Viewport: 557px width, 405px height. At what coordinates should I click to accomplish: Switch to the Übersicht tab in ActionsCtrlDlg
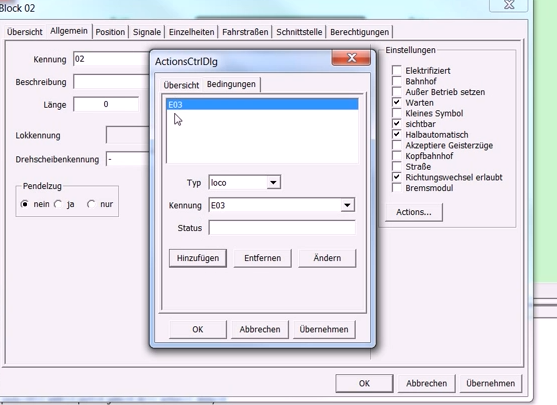coord(181,85)
